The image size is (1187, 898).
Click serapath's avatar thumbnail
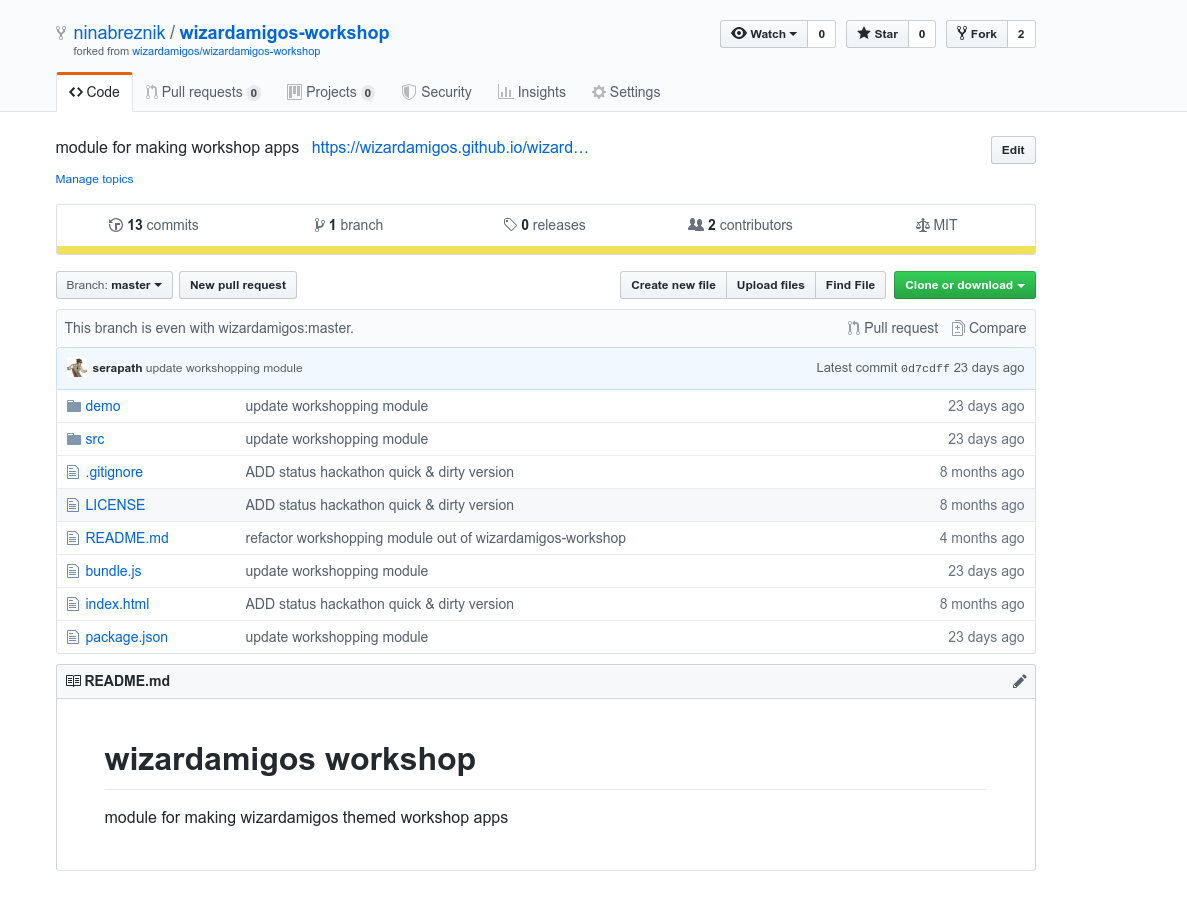pos(76,368)
